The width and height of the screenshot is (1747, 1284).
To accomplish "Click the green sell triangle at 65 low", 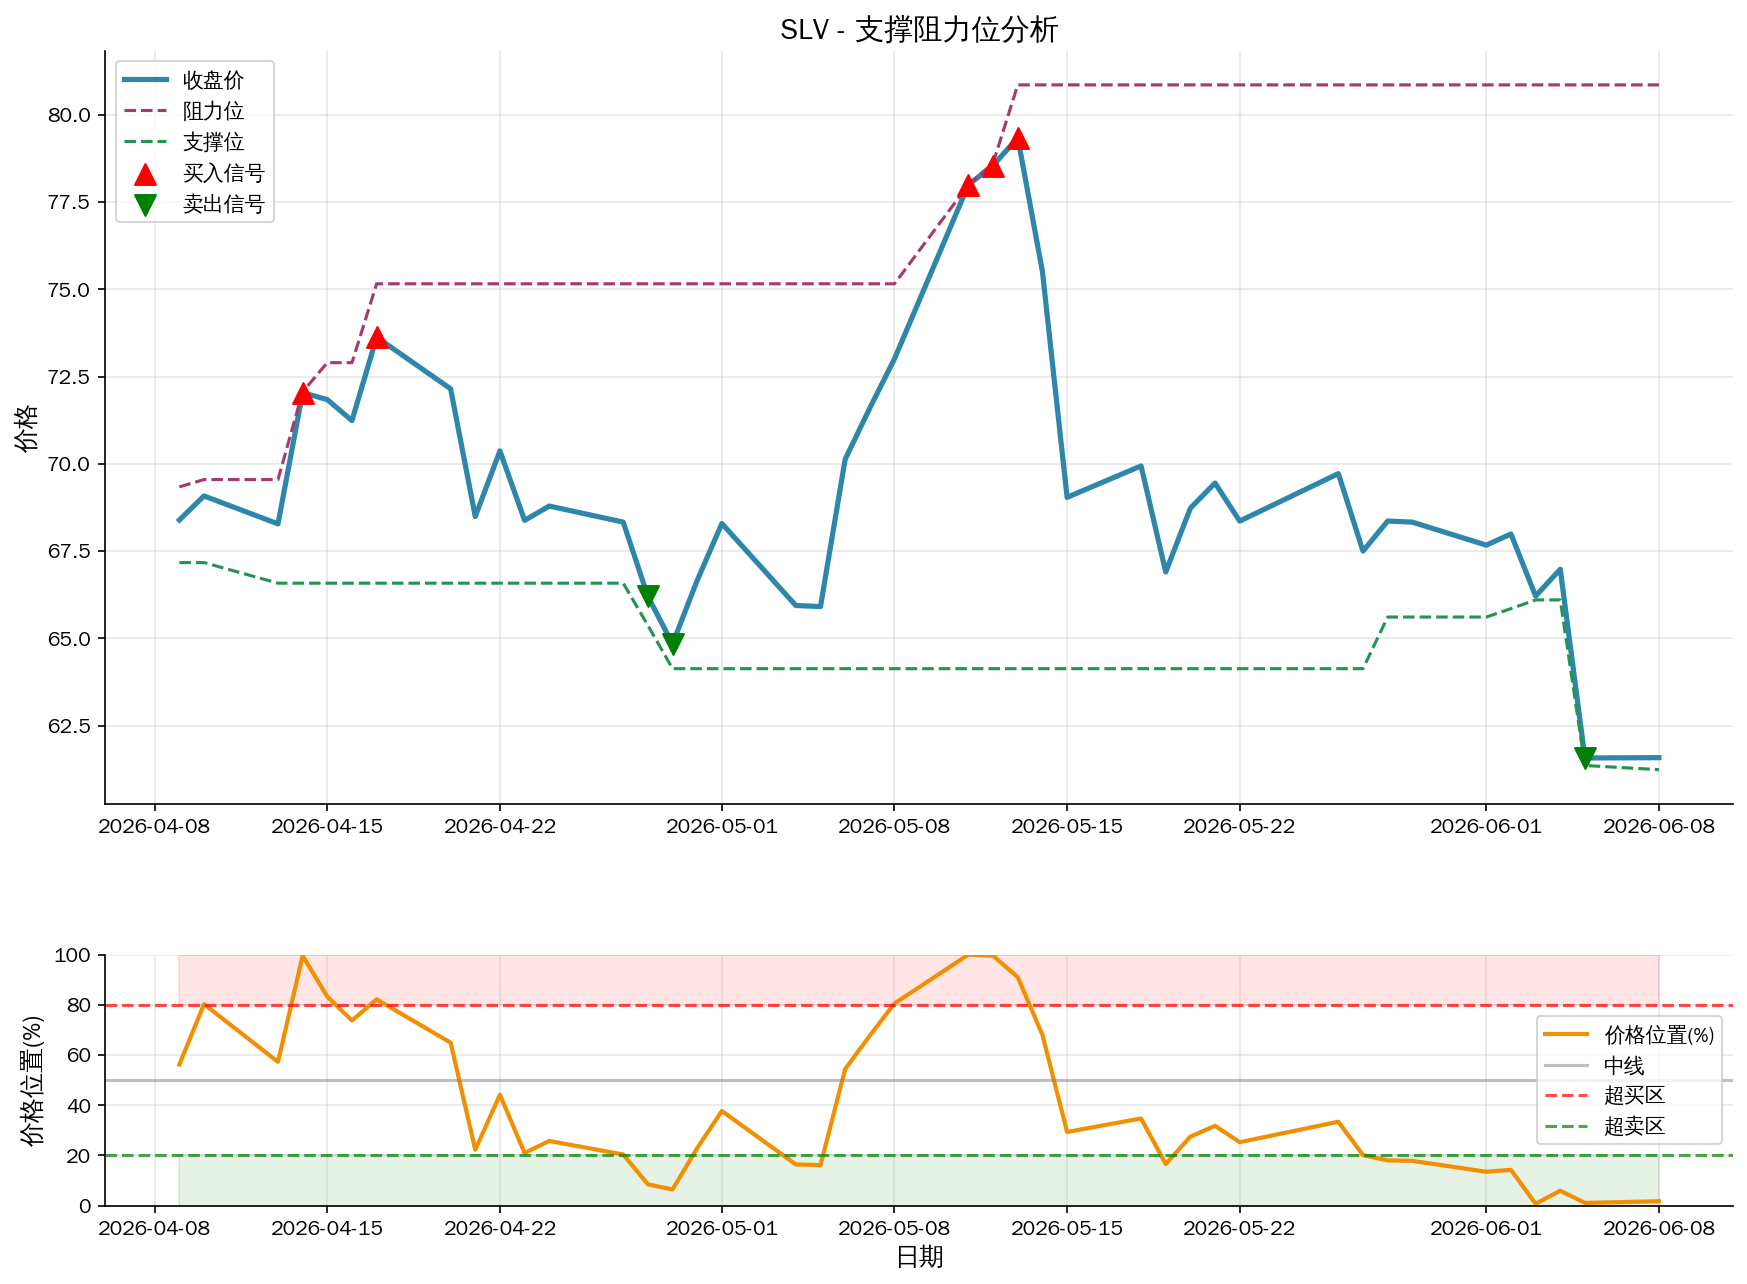I will (673, 645).
